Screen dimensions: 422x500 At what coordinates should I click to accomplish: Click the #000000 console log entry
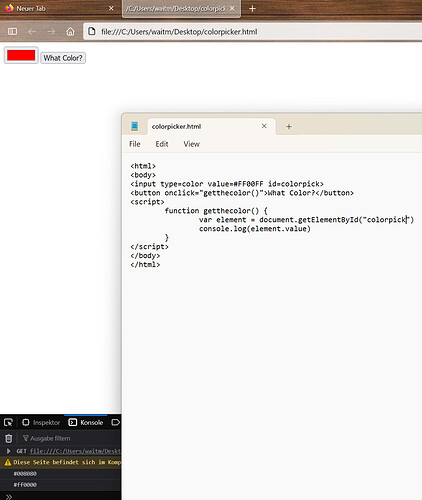pos(25,474)
